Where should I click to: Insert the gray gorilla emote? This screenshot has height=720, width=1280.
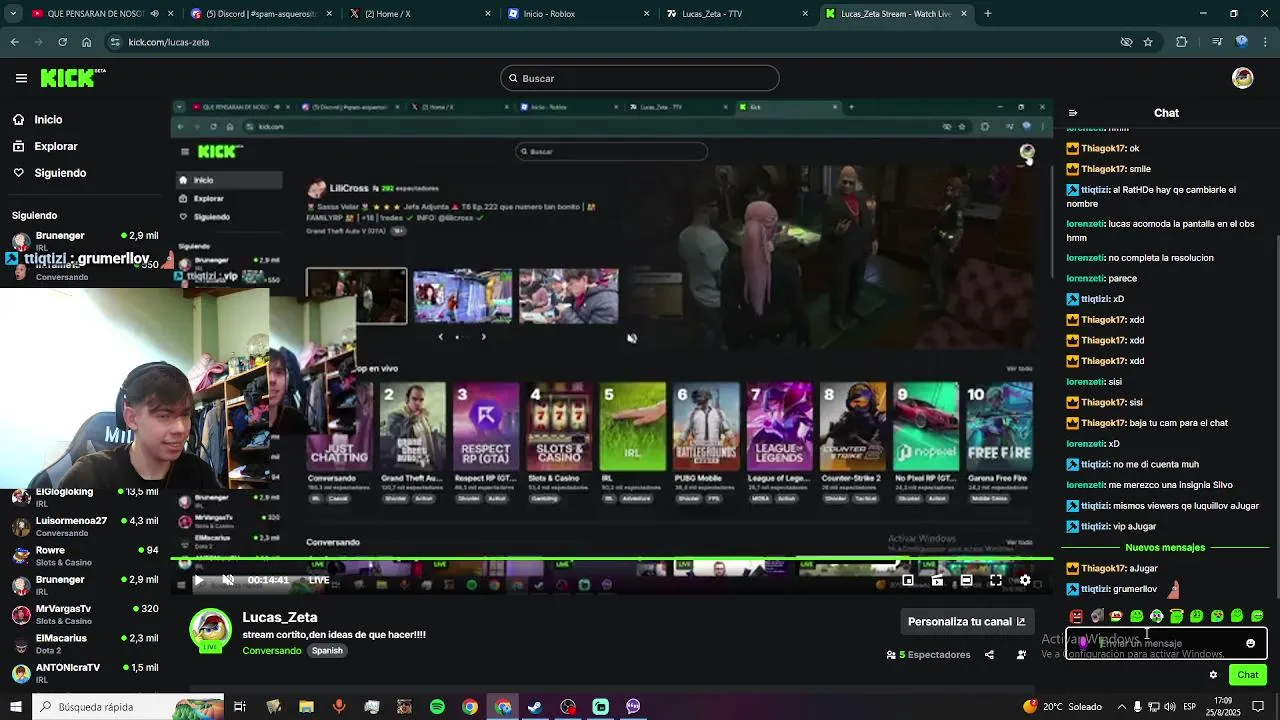tap(1096, 616)
